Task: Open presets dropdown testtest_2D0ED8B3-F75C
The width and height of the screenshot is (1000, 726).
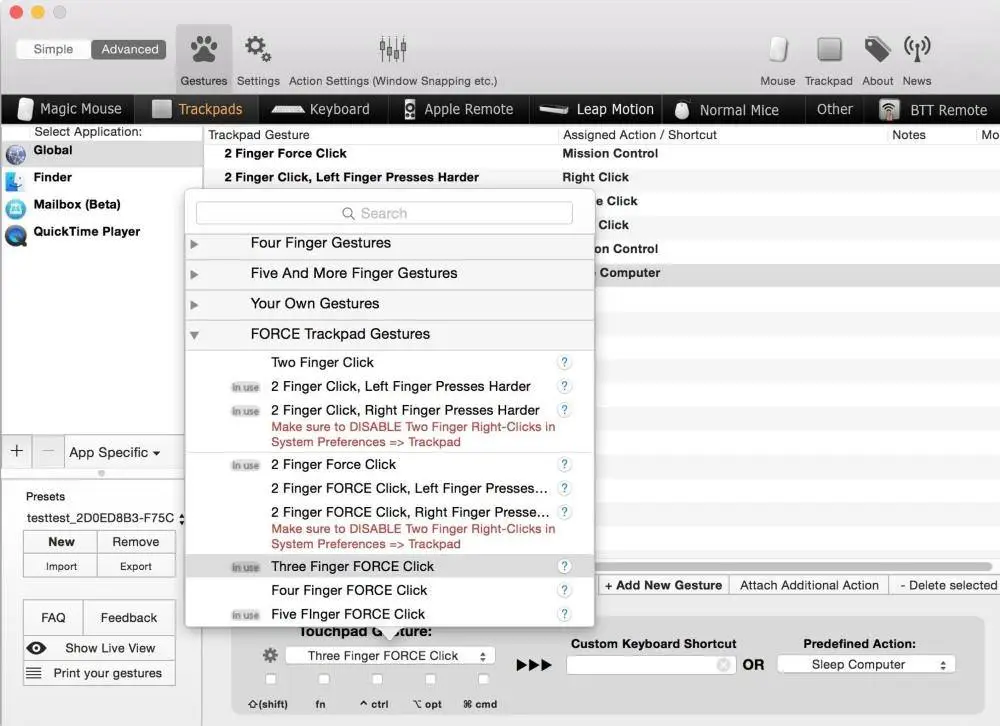Action: [x=105, y=518]
